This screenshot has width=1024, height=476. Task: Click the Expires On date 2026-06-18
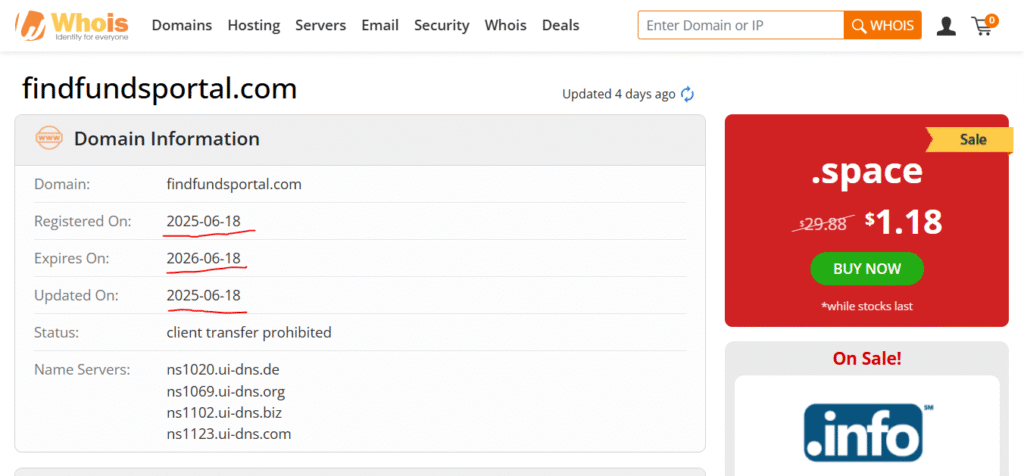point(203,259)
